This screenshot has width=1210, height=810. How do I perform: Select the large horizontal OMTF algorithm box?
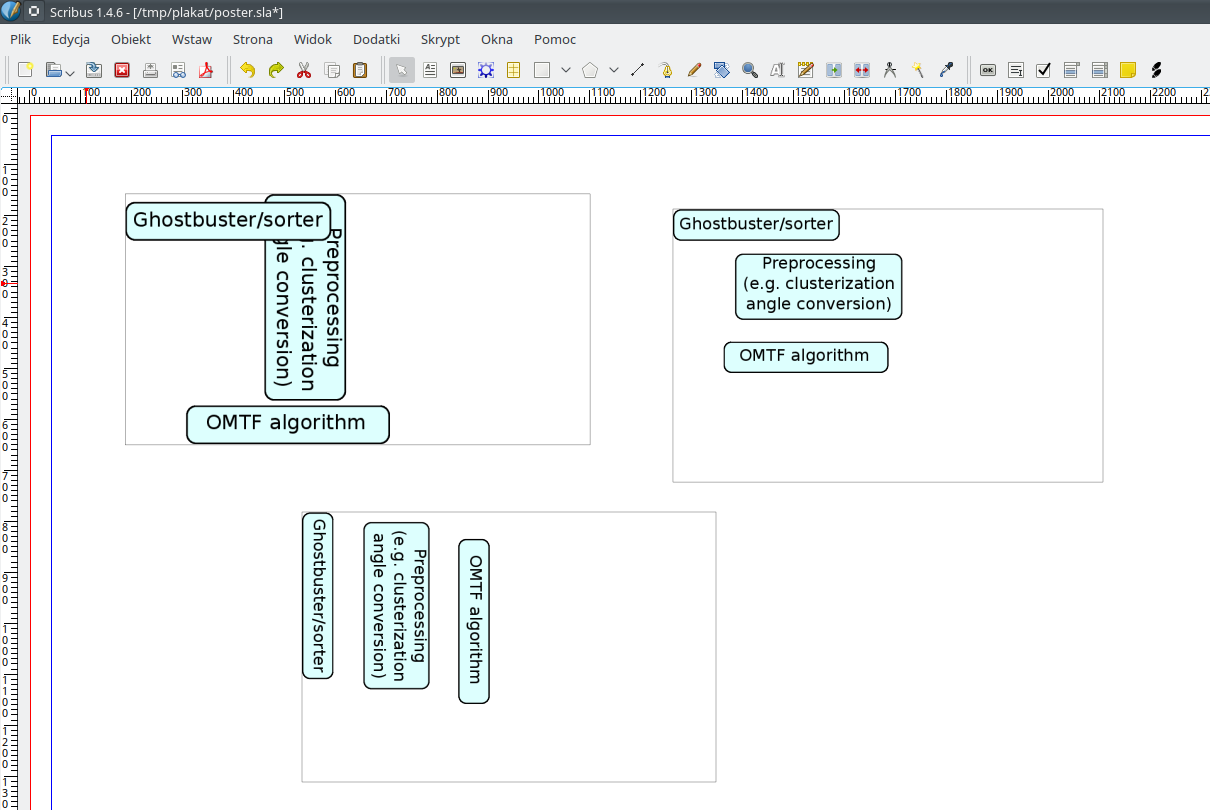click(x=288, y=424)
